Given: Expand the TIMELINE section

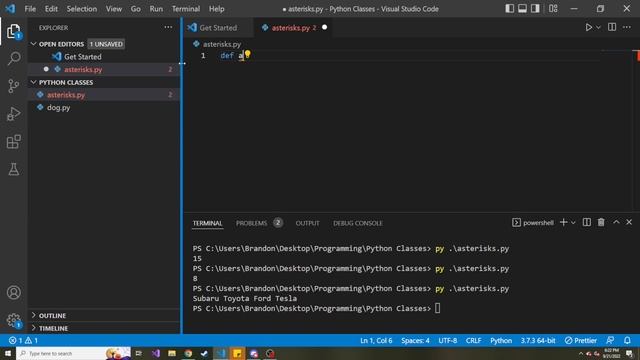Looking at the screenshot, I should tap(104, 328).
